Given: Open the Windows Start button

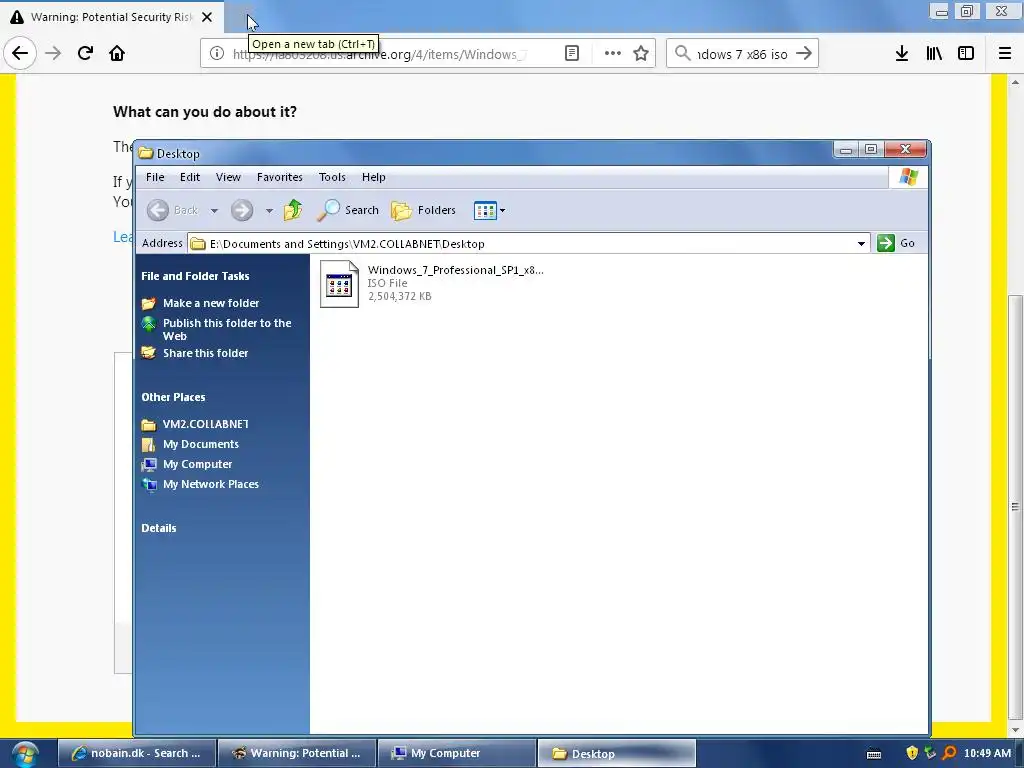Looking at the screenshot, I should 24,753.
